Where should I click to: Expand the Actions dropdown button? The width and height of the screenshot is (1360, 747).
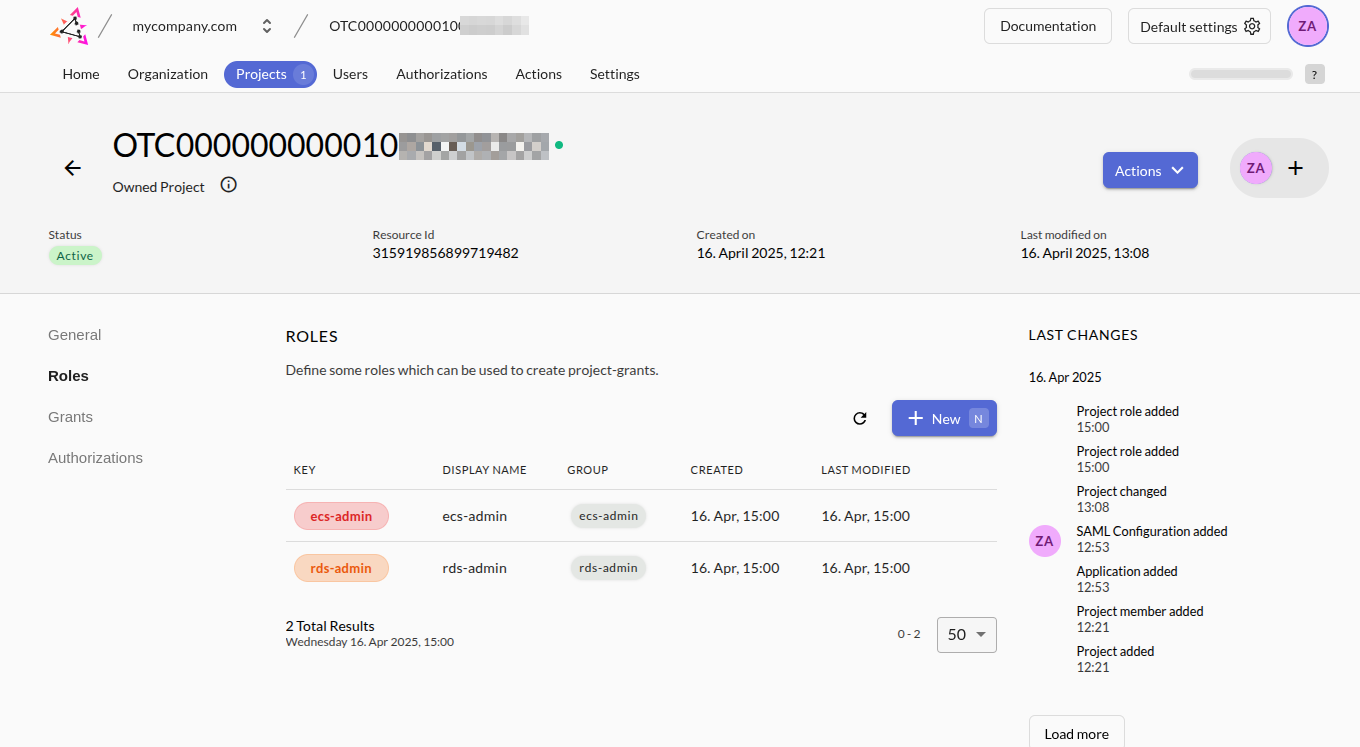tap(1150, 171)
